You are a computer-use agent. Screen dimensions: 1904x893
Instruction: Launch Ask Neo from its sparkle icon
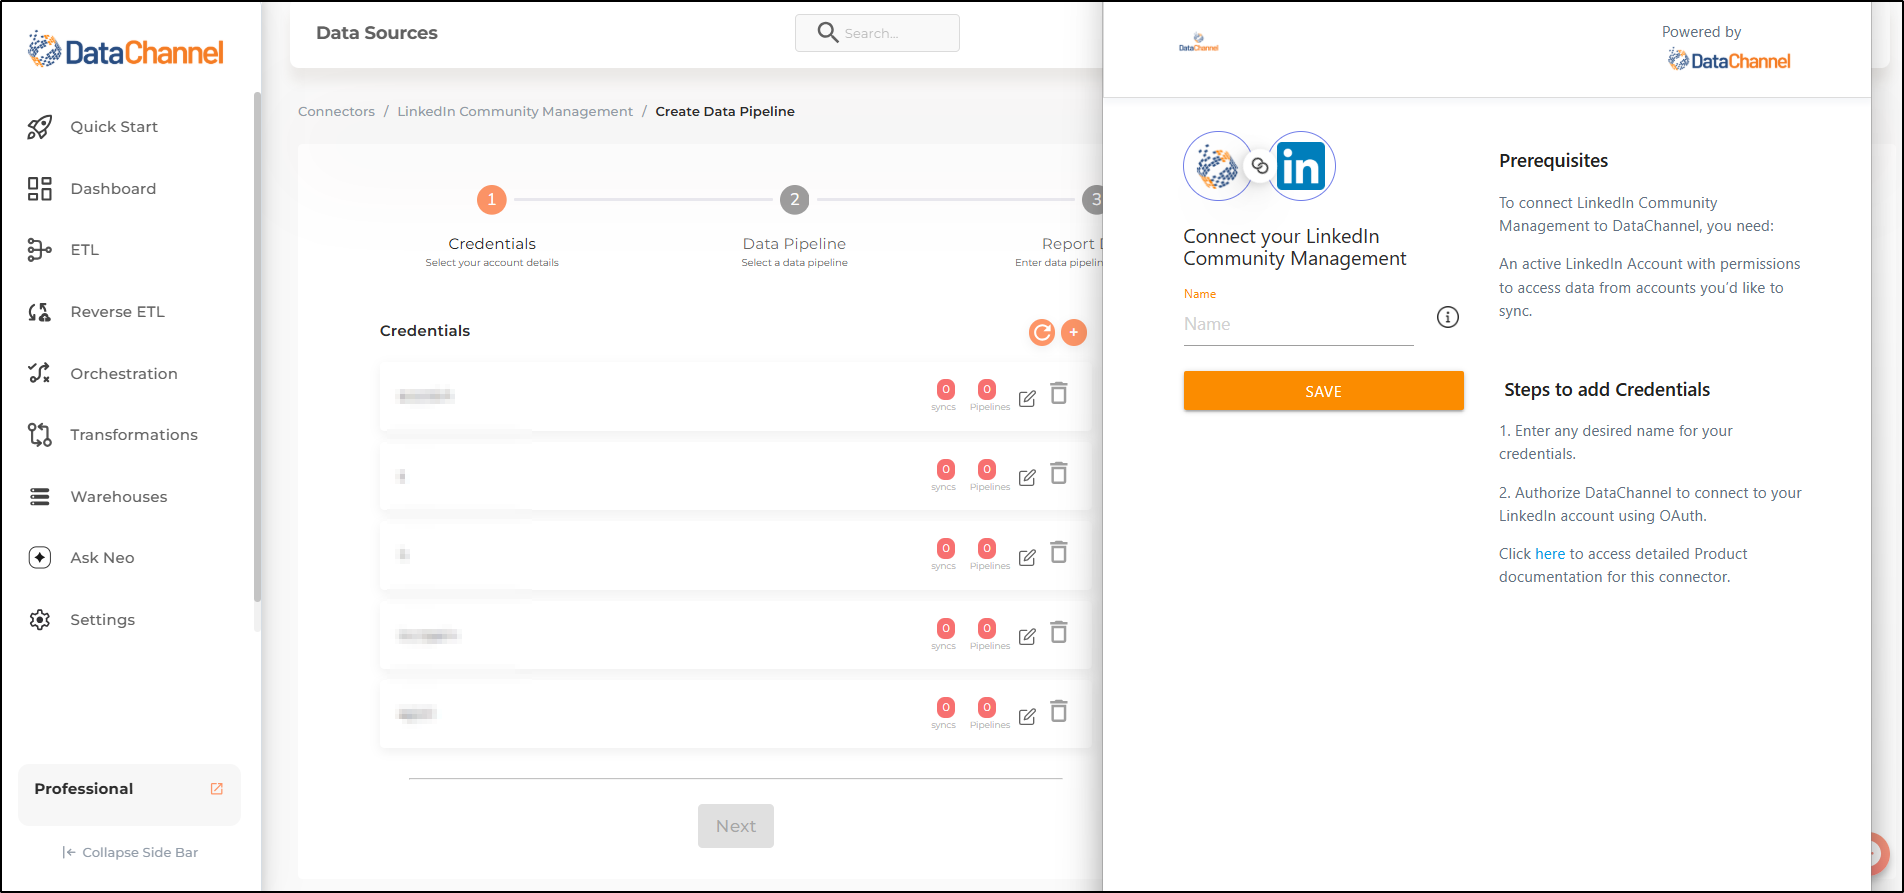click(40, 558)
